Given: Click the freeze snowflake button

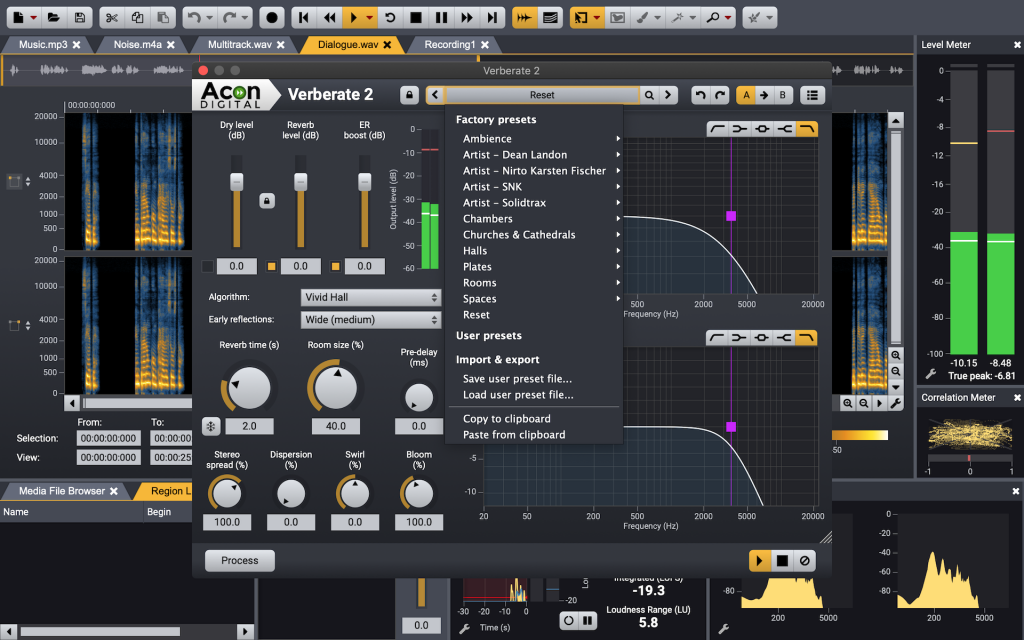Looking at the screenshot, I should pos(211,426).
